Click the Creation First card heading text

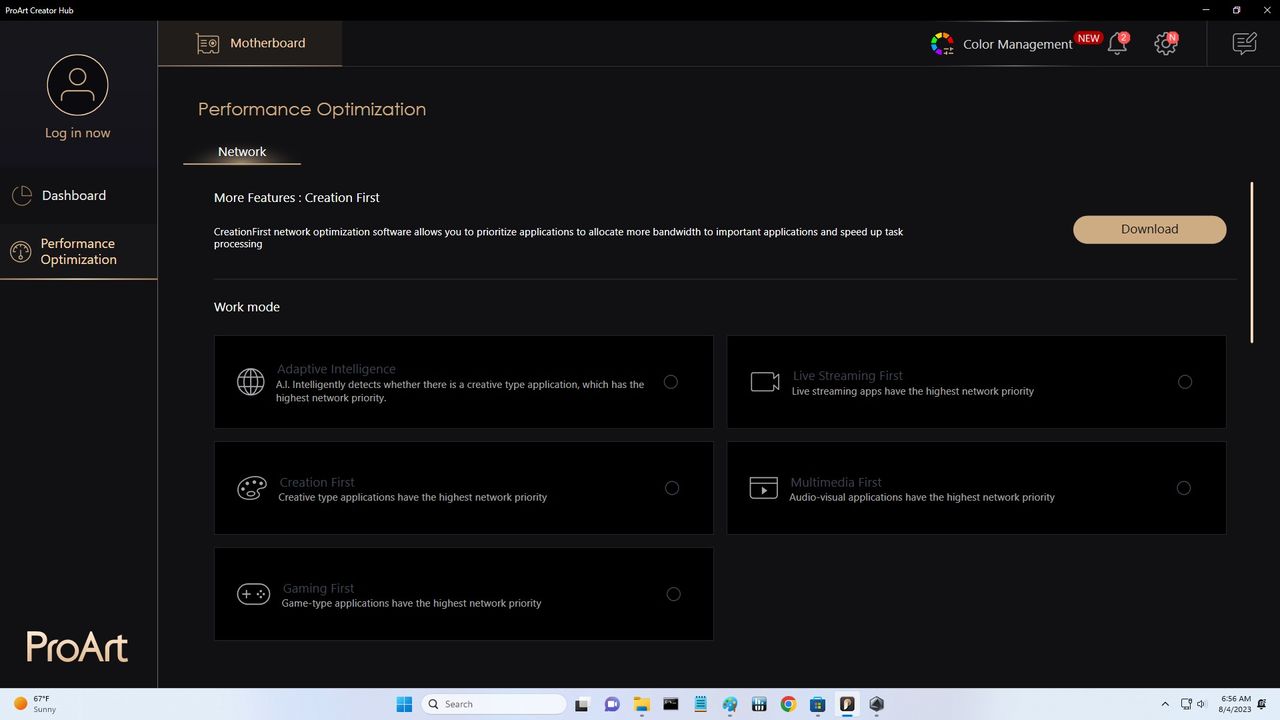[x=317, y=482]
